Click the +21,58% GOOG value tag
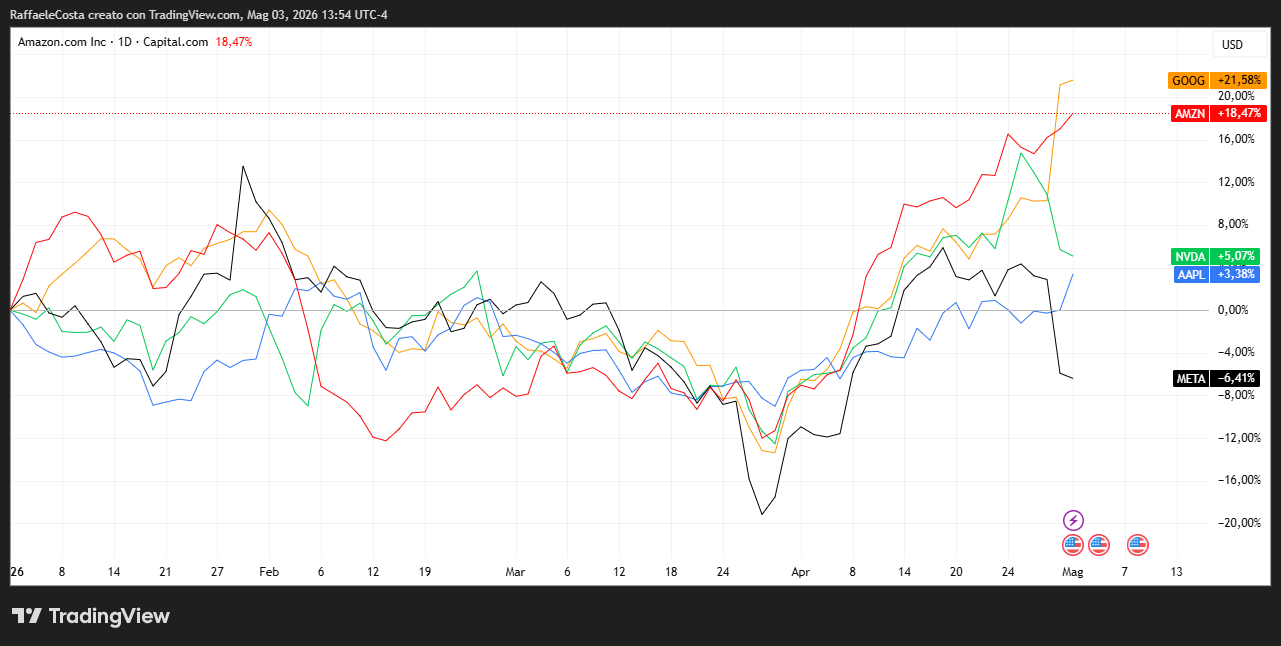This screenshot has width=1281, height=646. tap(1239, 80)
